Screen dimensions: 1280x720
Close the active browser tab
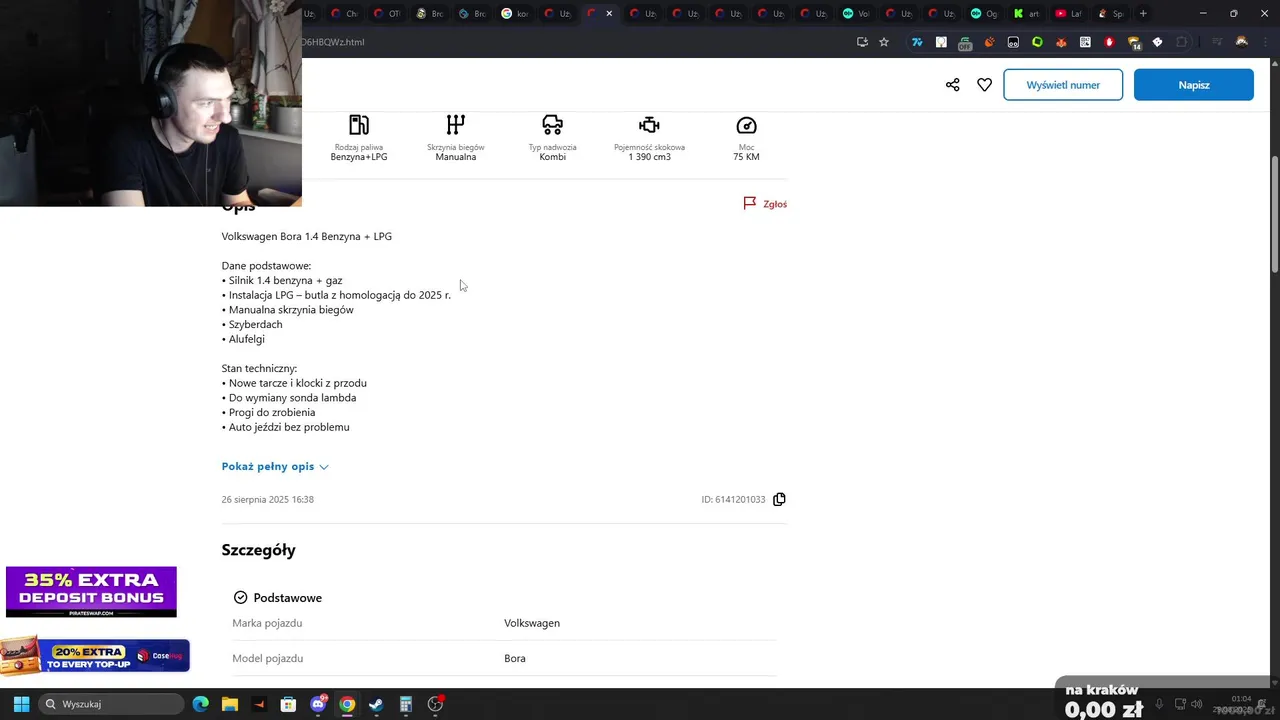tap(609, 14)
